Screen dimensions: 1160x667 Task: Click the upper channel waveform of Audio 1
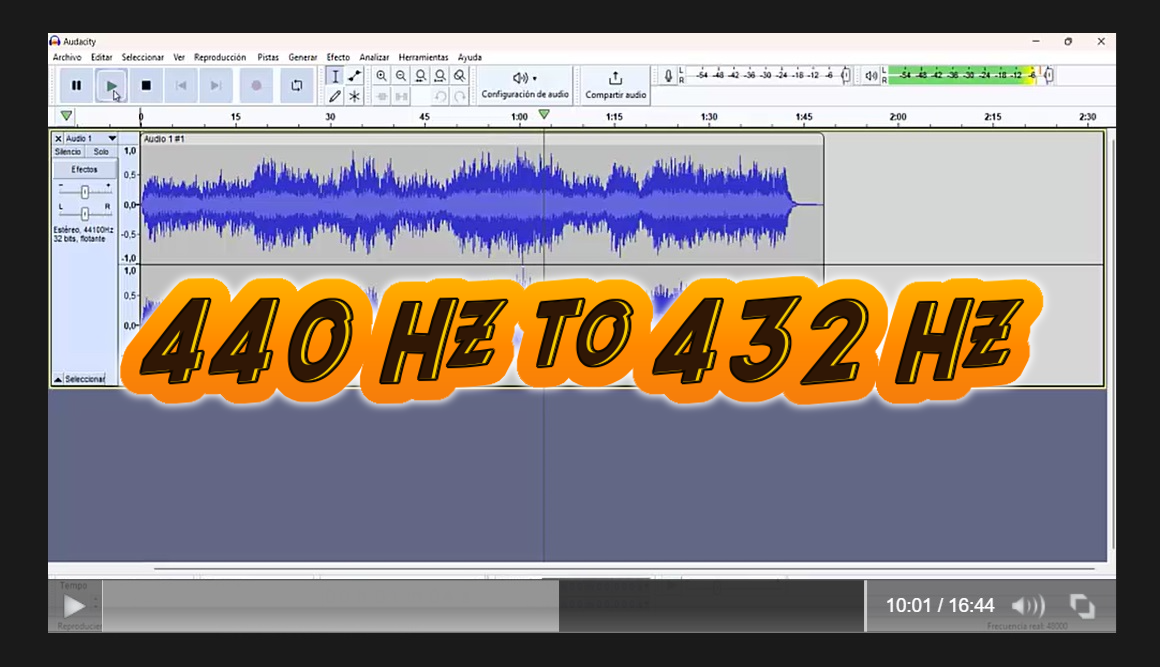point(481,204)
